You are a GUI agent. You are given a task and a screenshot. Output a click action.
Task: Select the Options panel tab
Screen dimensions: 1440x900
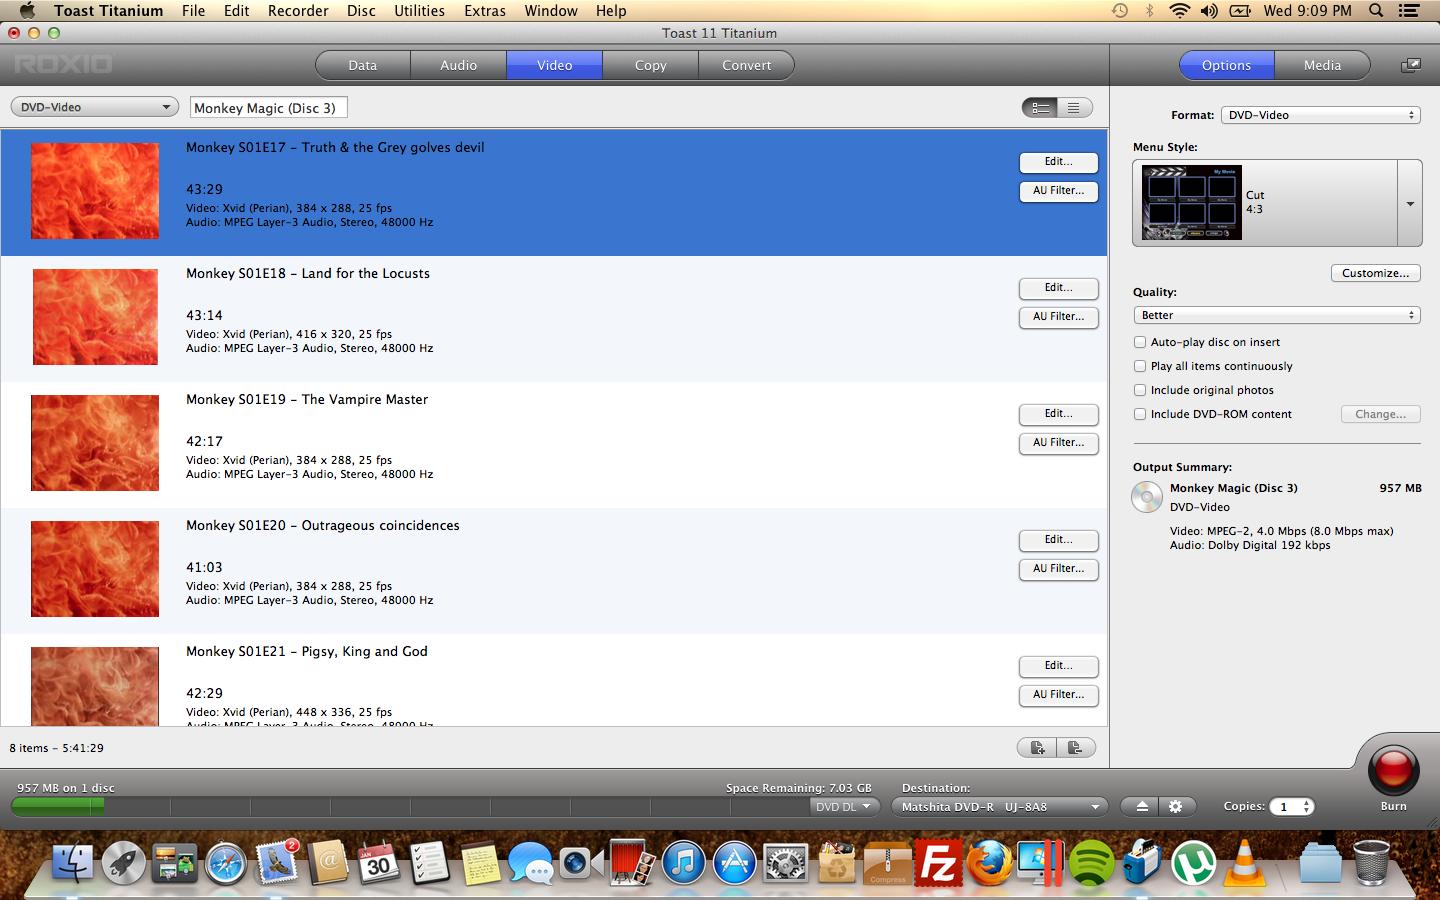(x=1226, y=65)
